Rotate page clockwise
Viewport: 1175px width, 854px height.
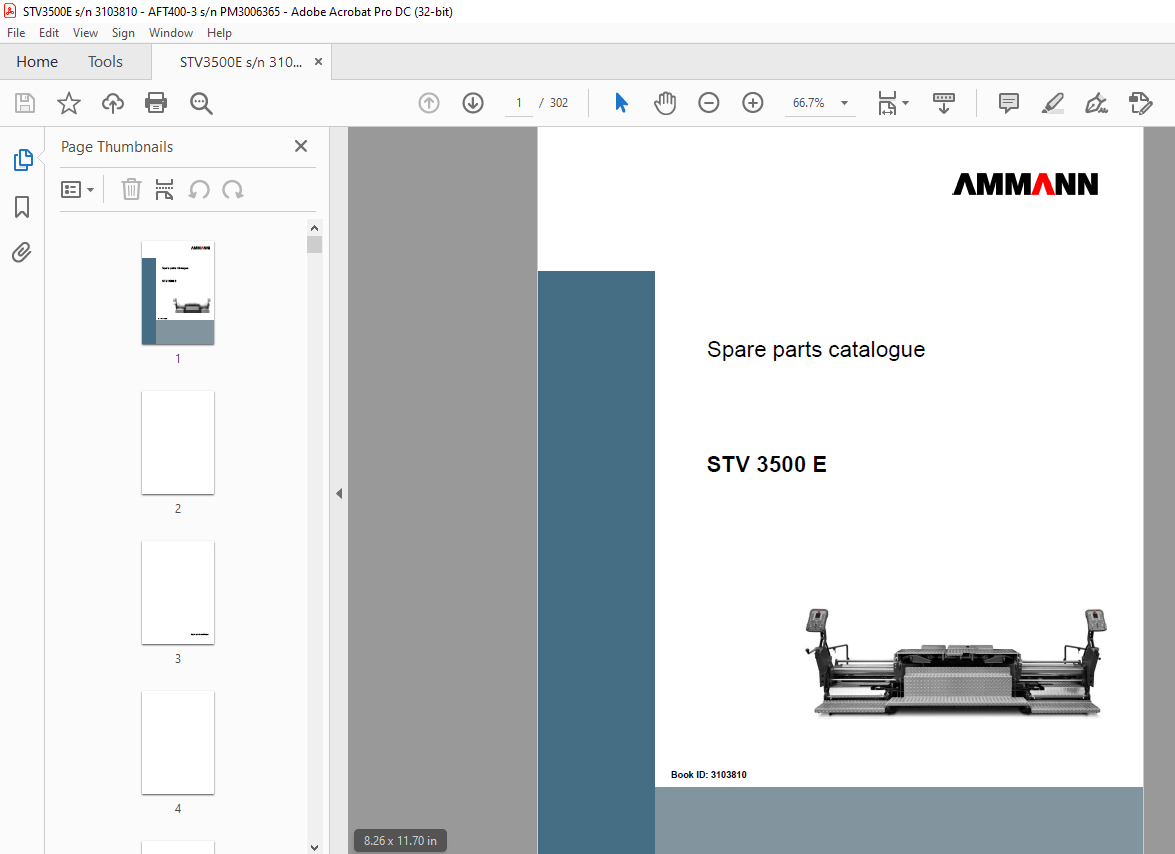point(233,190)
